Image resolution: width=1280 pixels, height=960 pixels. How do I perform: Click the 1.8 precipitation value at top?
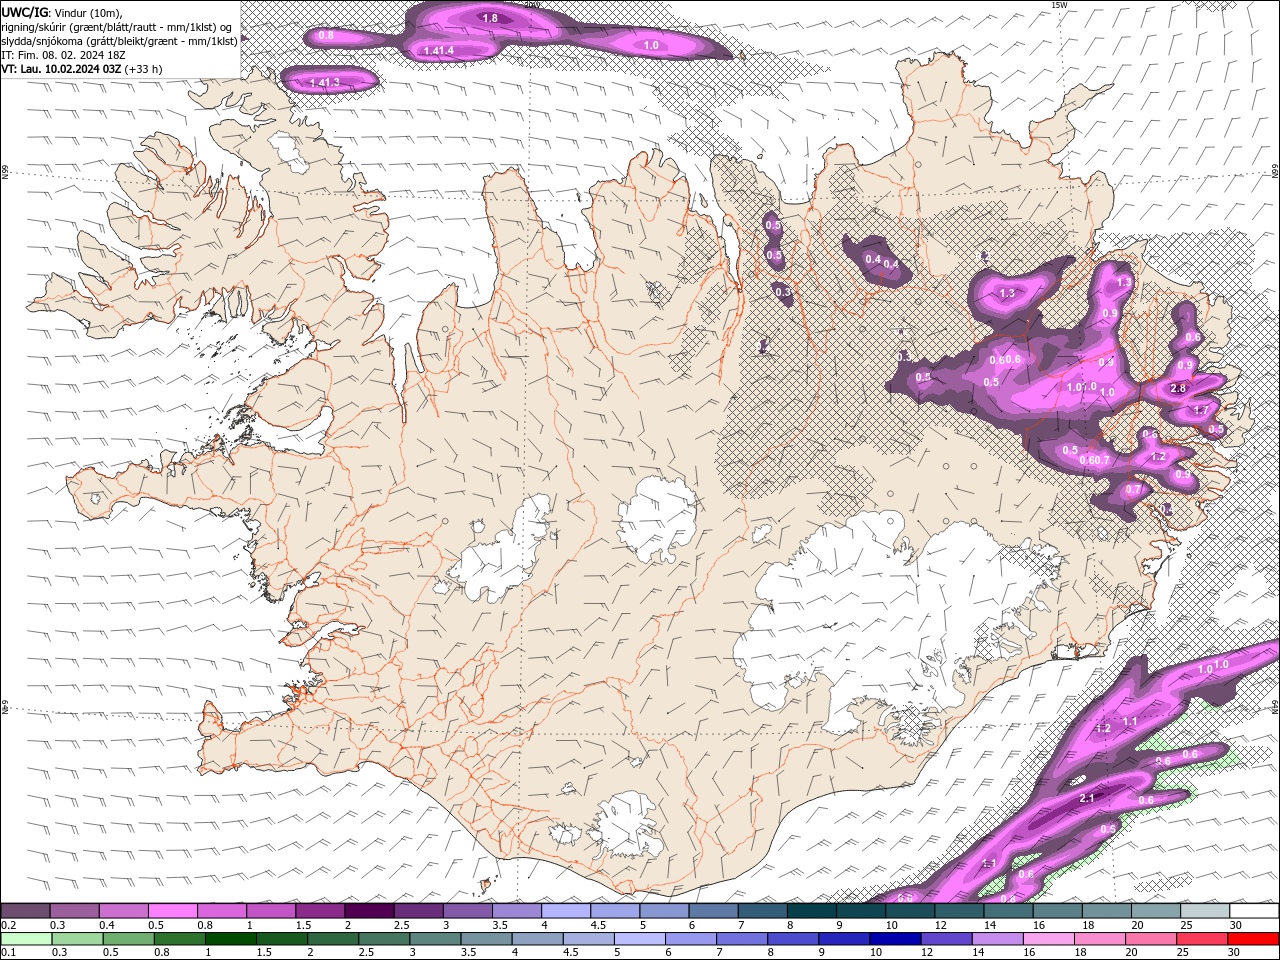[490, 18]
